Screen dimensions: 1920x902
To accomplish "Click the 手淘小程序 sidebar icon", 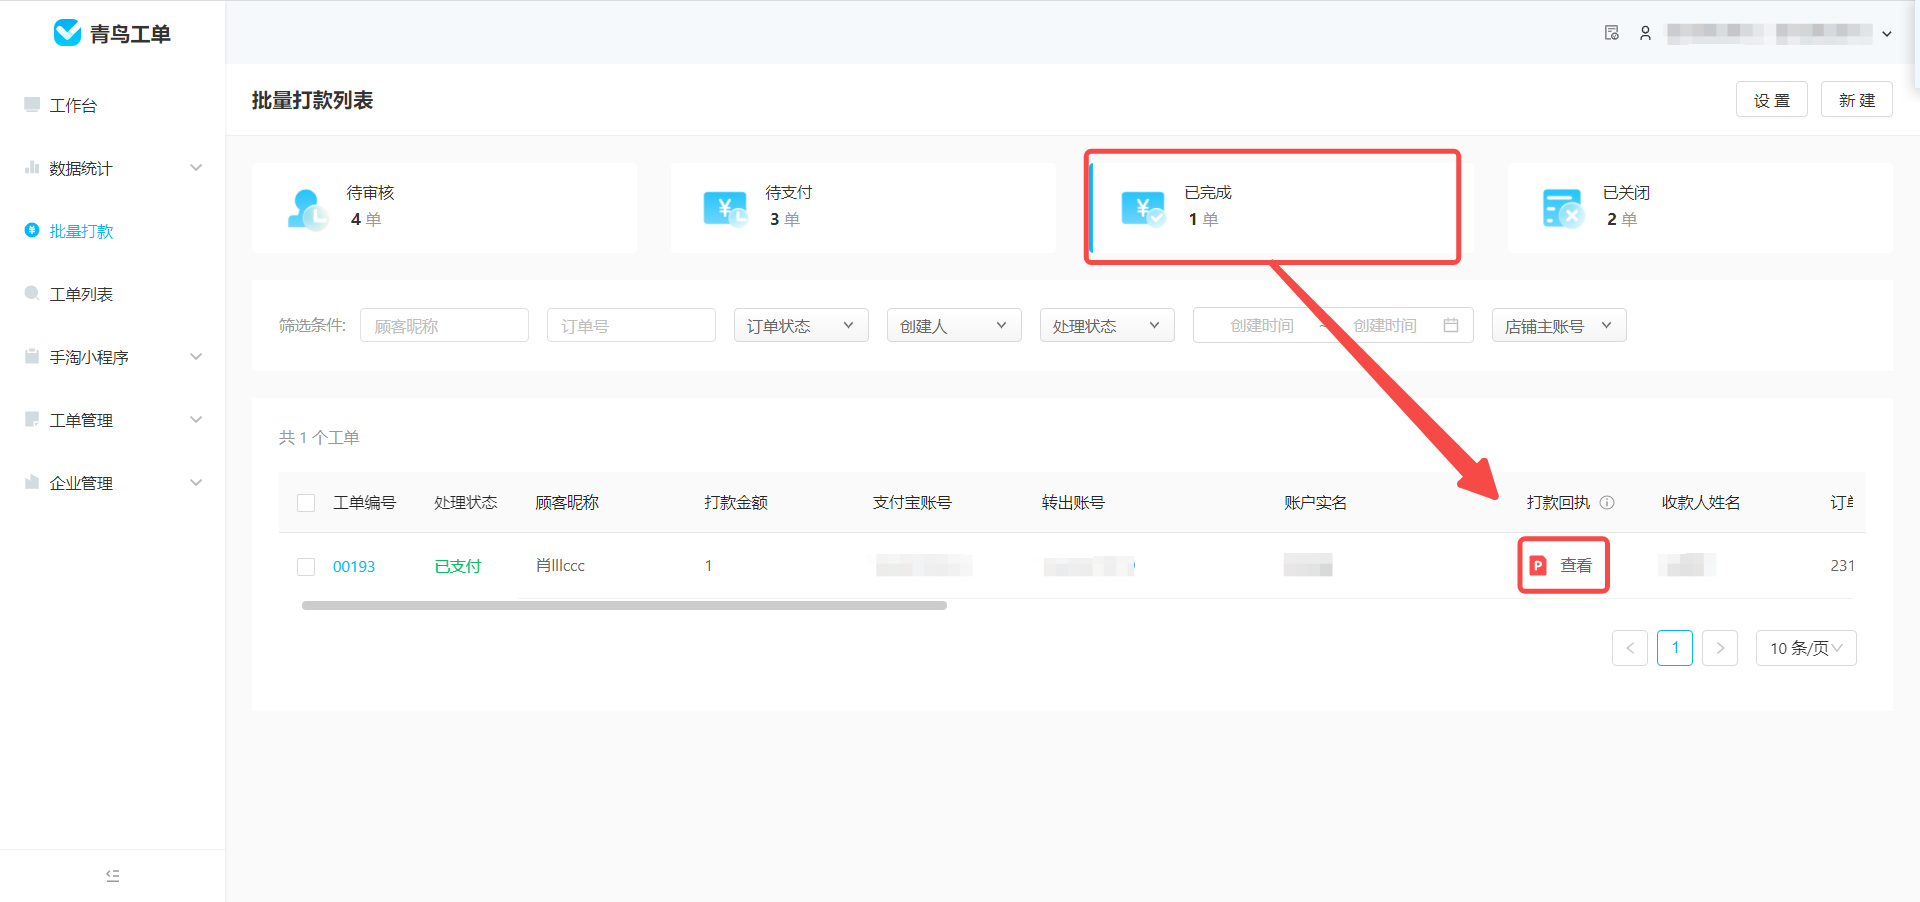I will (32, 357).
